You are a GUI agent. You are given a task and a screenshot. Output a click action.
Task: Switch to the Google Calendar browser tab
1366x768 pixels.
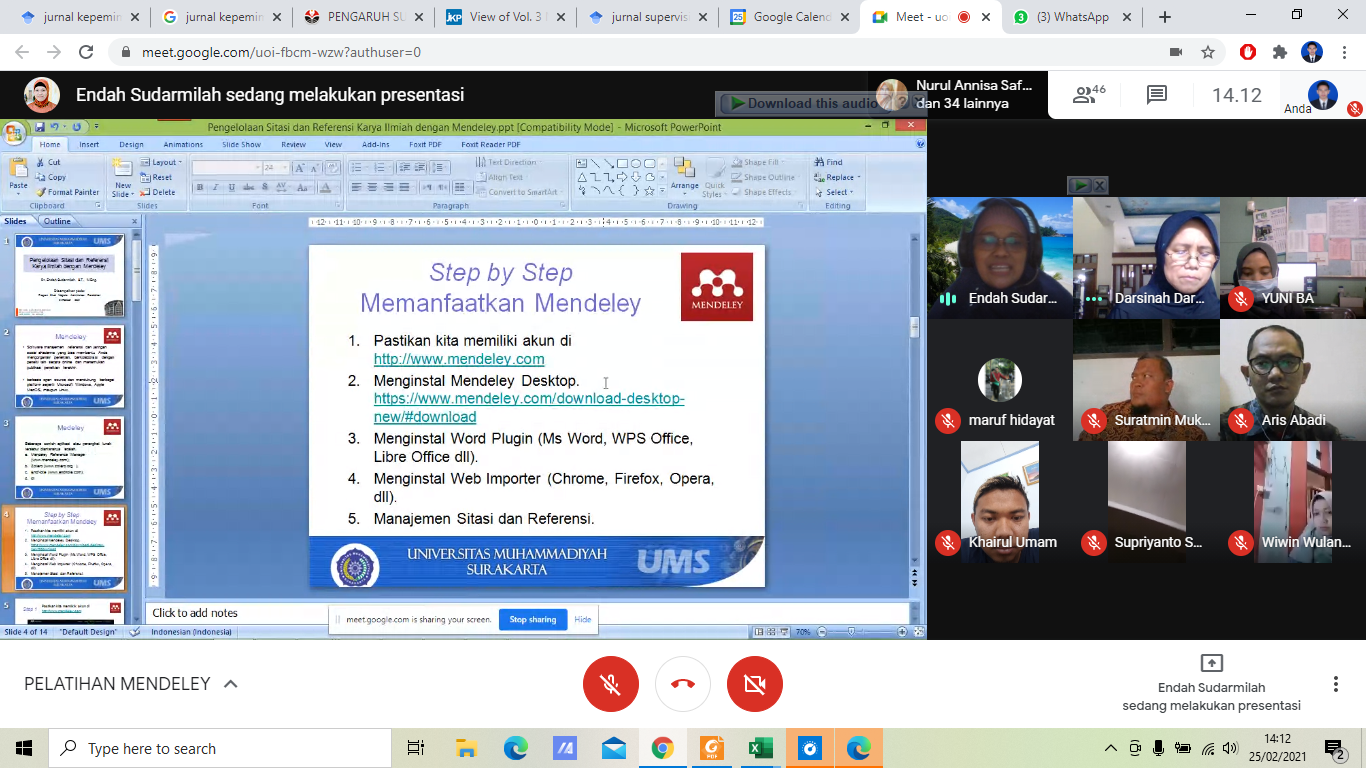point(792,17)
